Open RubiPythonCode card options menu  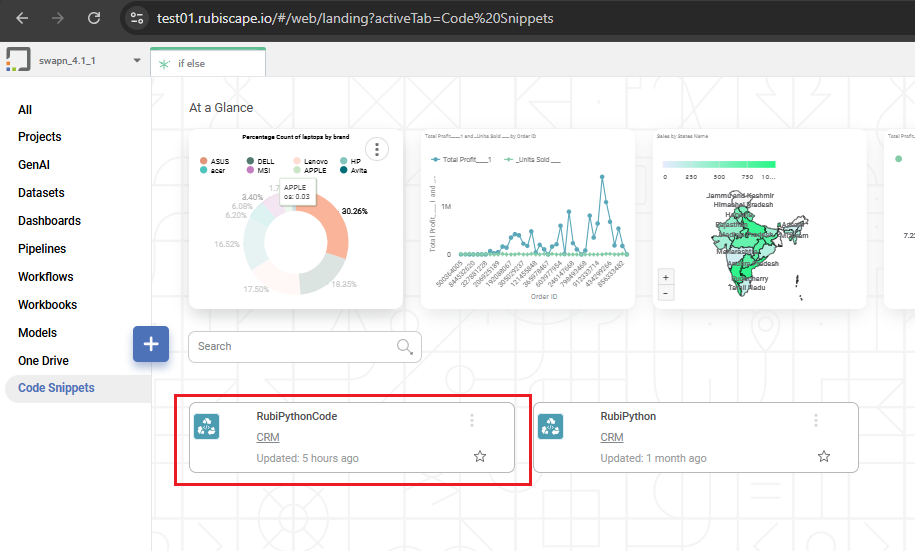(472, 421)
